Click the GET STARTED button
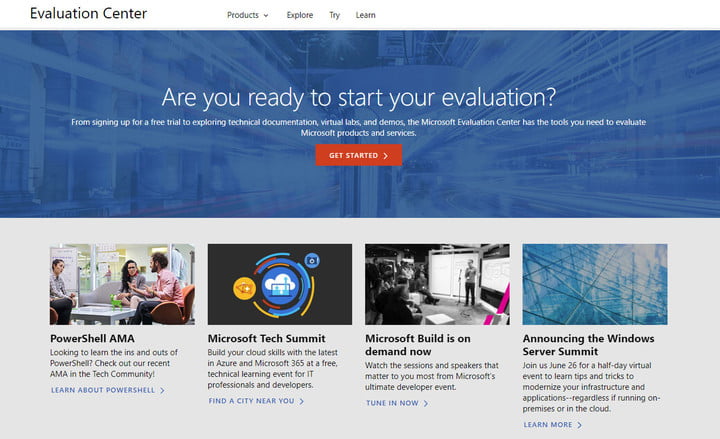Image resolution: width=720 pixels, height=439 pixels. coord(359,155)
